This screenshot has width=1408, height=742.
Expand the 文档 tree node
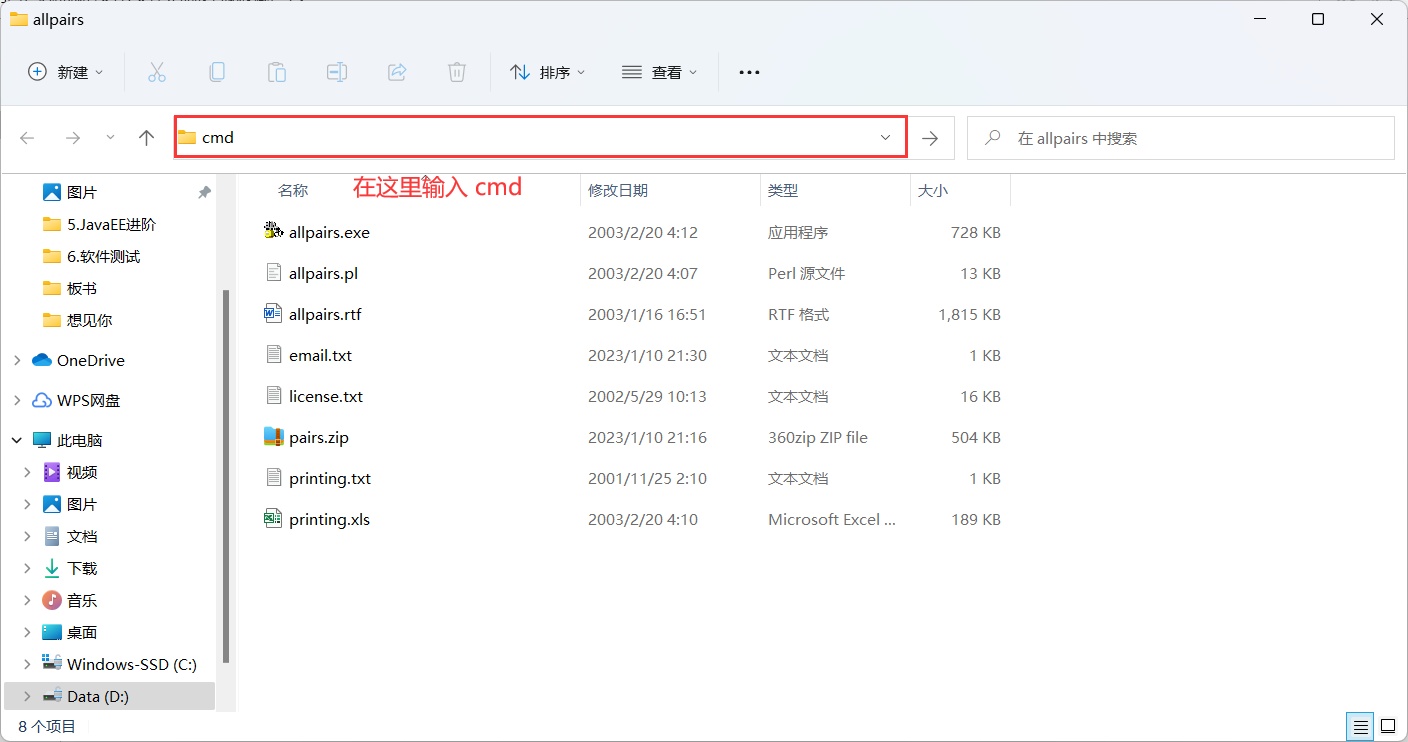coord(27,536)
